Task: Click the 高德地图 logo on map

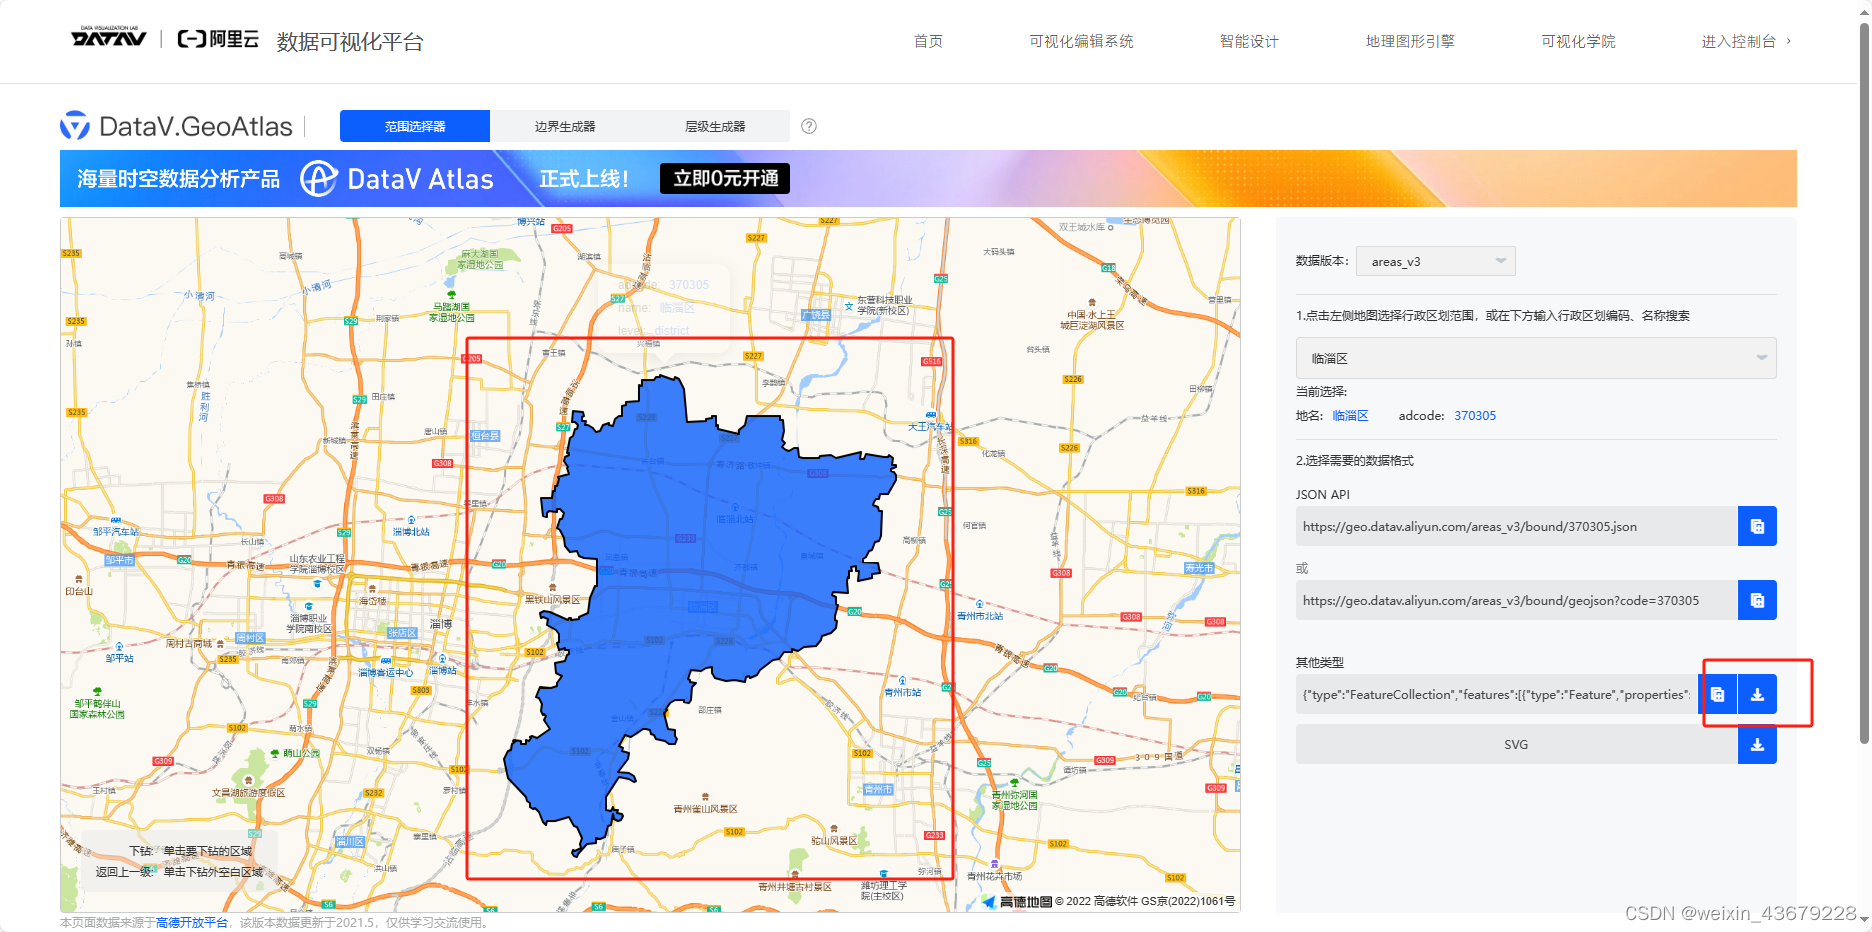Action: (1016, 901)
